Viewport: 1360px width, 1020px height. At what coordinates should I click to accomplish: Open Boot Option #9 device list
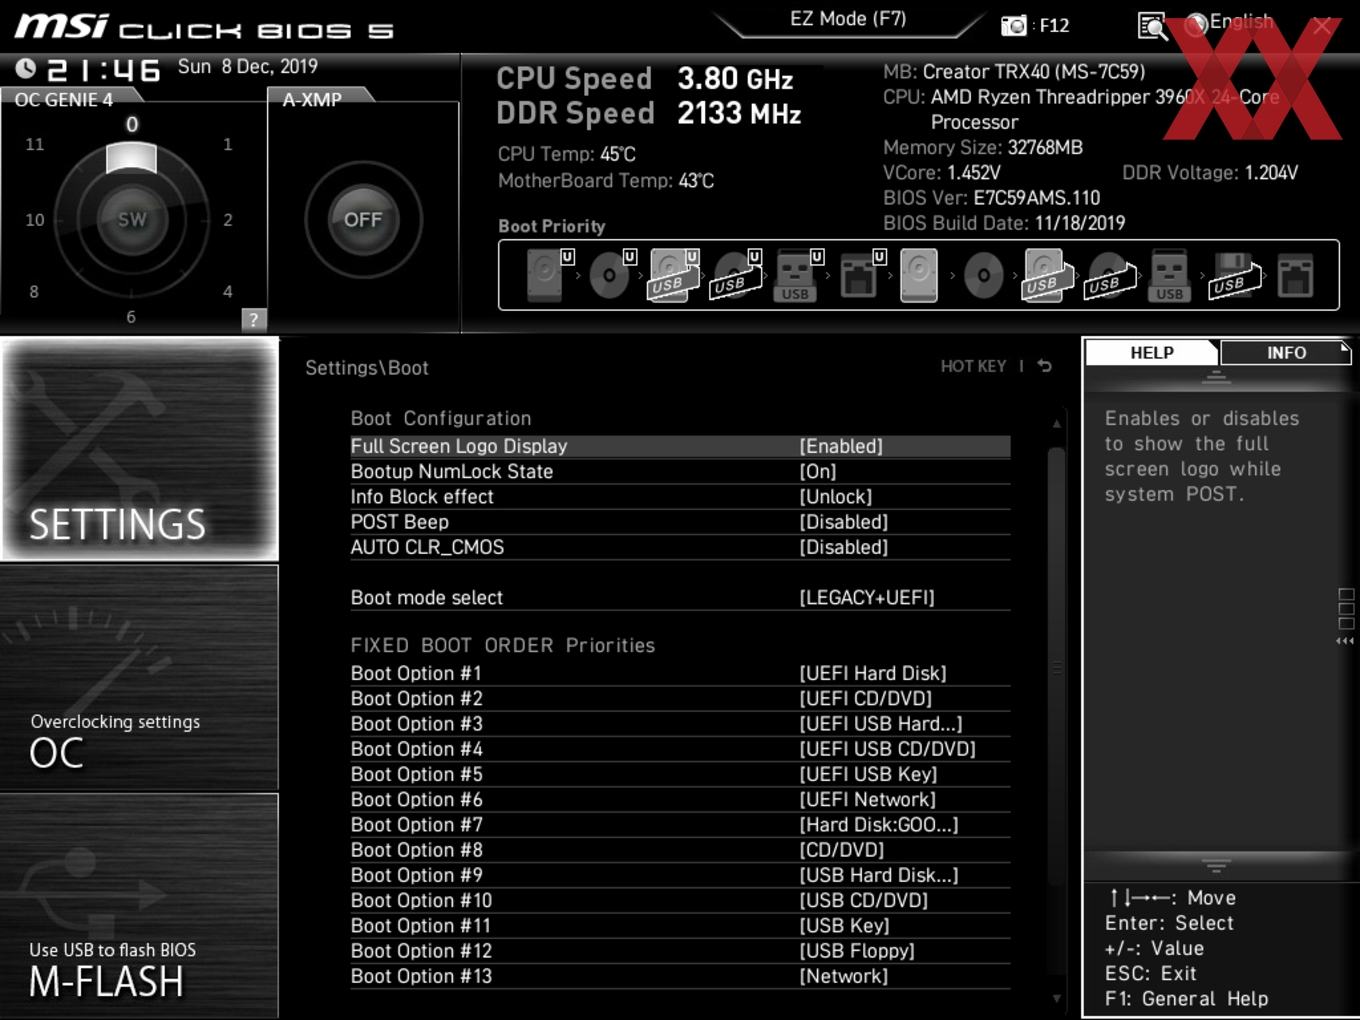pyautogui.click(x=680, y=875)
